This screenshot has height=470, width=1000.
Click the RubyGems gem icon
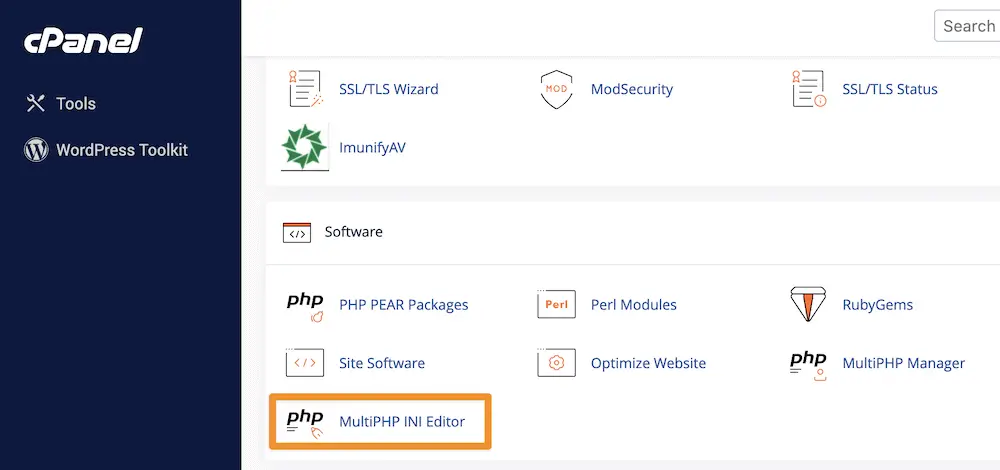808,304
